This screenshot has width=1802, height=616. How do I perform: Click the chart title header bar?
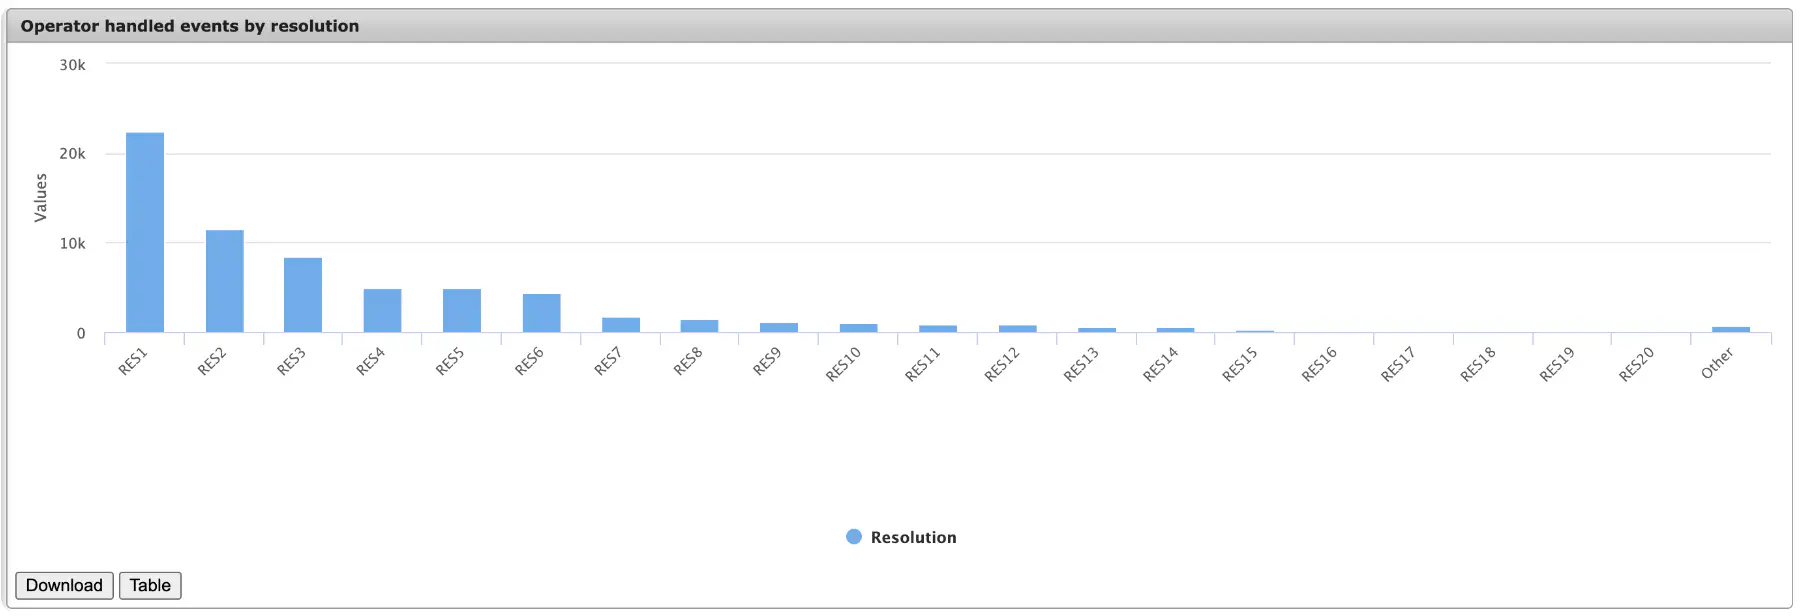coord(900,26)
